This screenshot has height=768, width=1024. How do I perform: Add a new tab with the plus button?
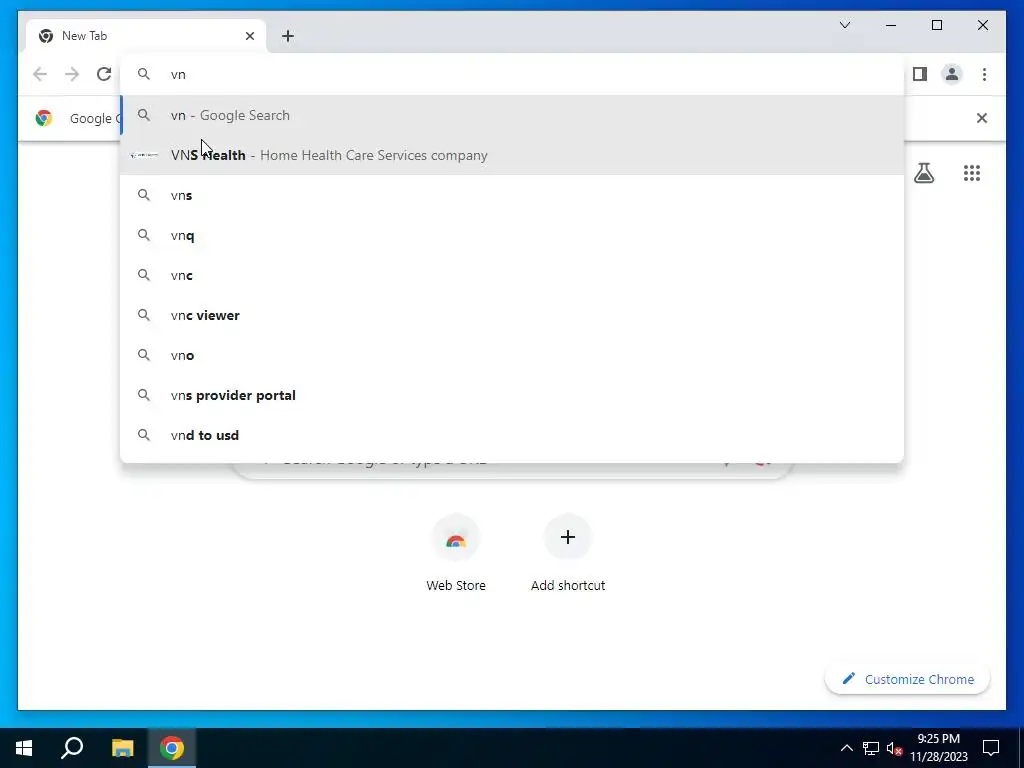click(x=287, y=36)
